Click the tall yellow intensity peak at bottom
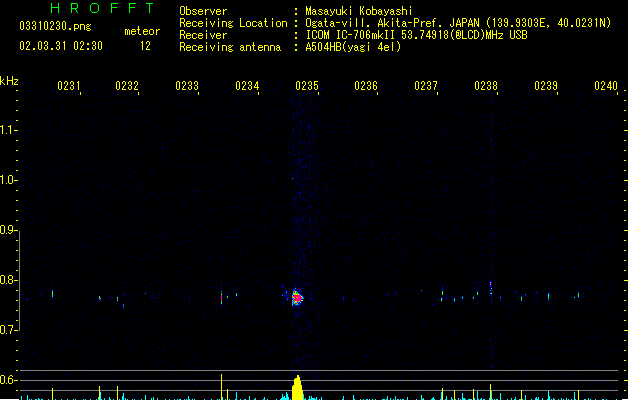Screen dimensions: 629x400 click(297, 388)
